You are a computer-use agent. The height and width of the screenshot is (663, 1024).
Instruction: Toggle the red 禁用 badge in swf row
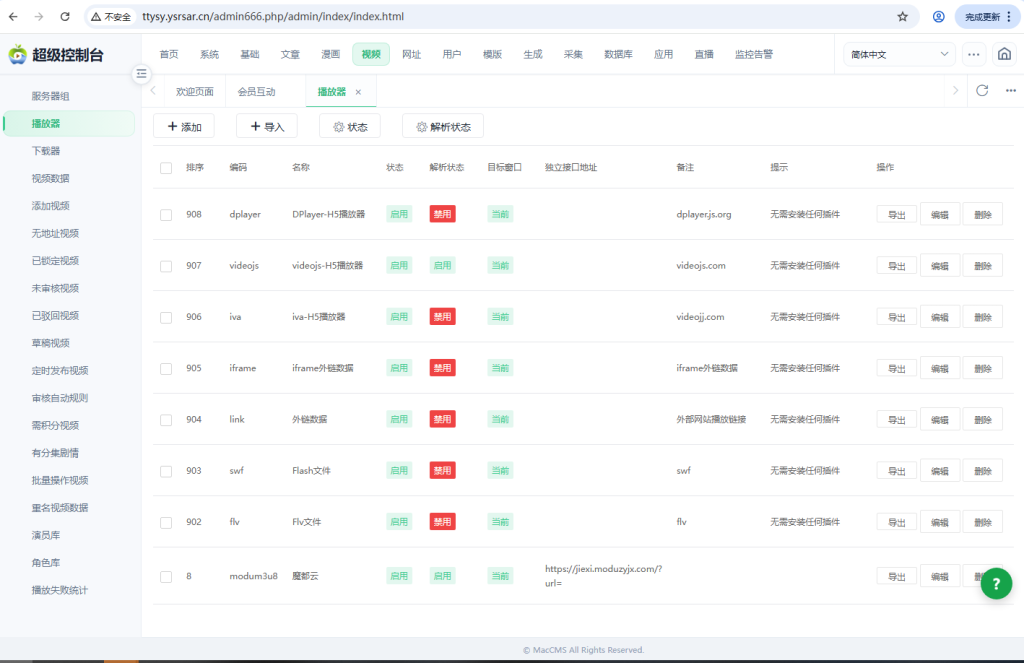[x=442, y=470]
